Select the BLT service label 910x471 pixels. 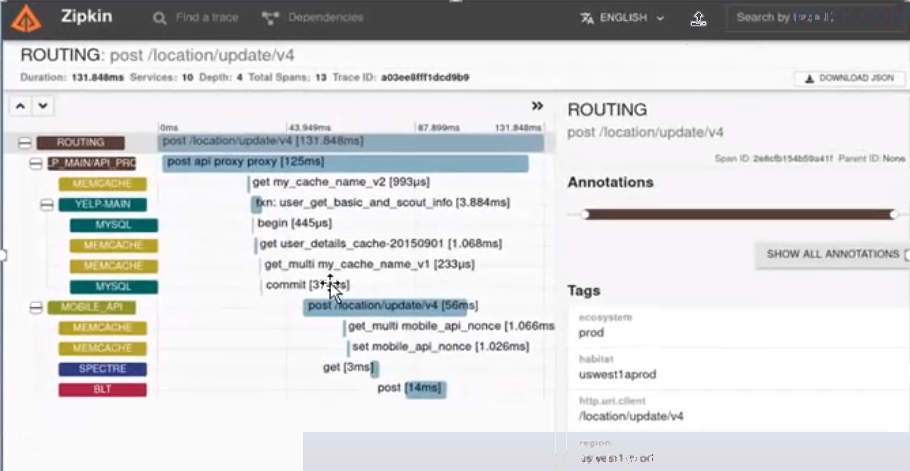(x=103, y=390)
